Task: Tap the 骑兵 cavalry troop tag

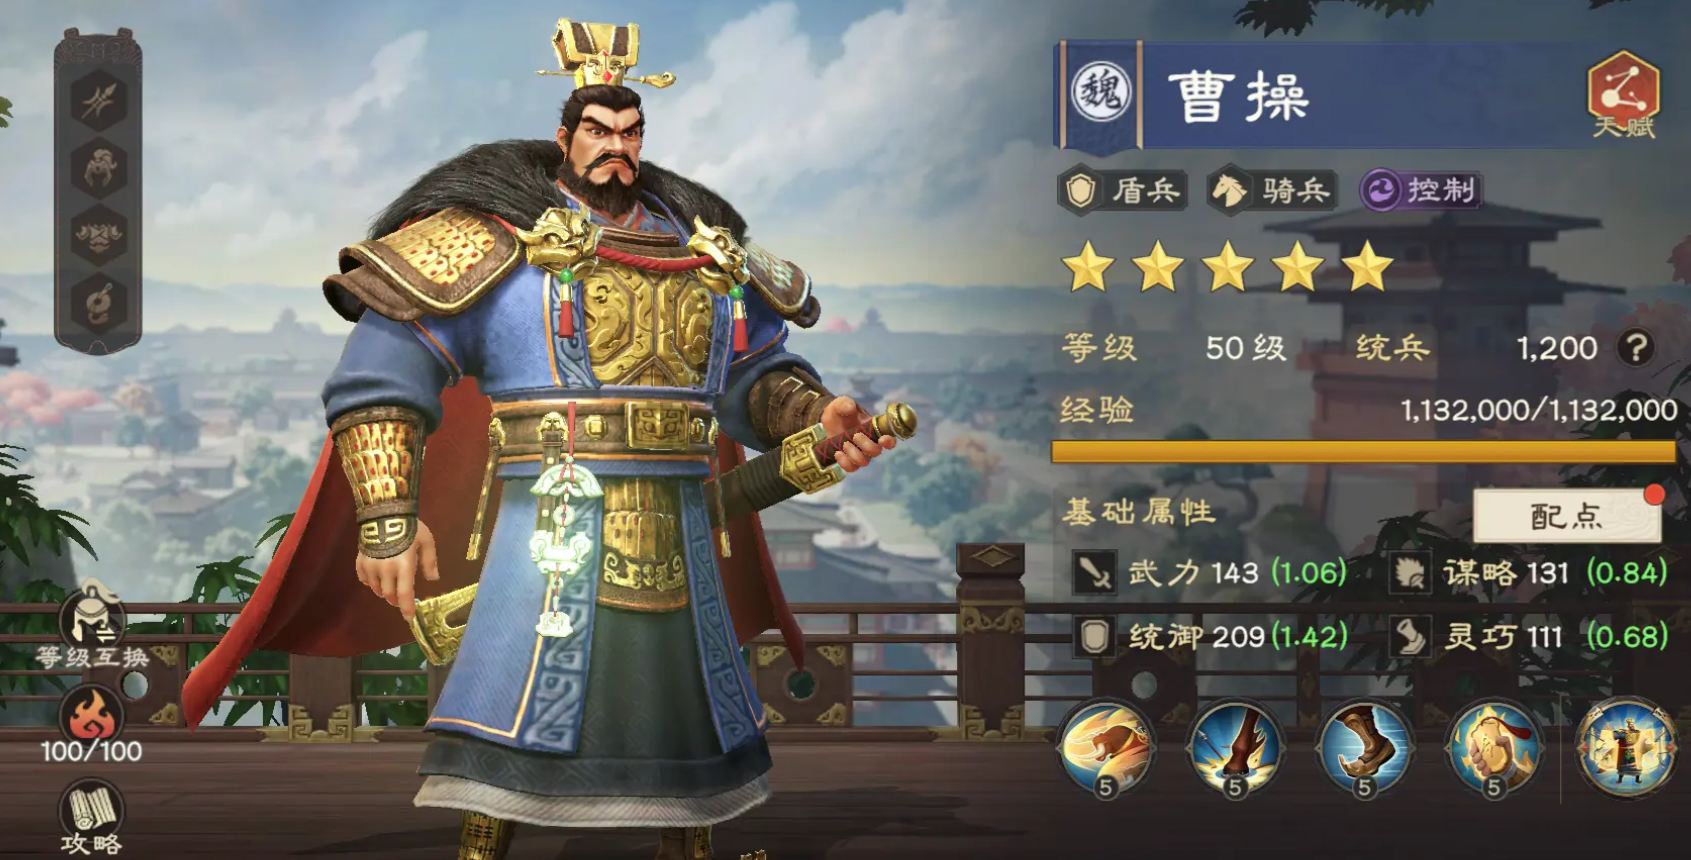Action: (1271, 190)
